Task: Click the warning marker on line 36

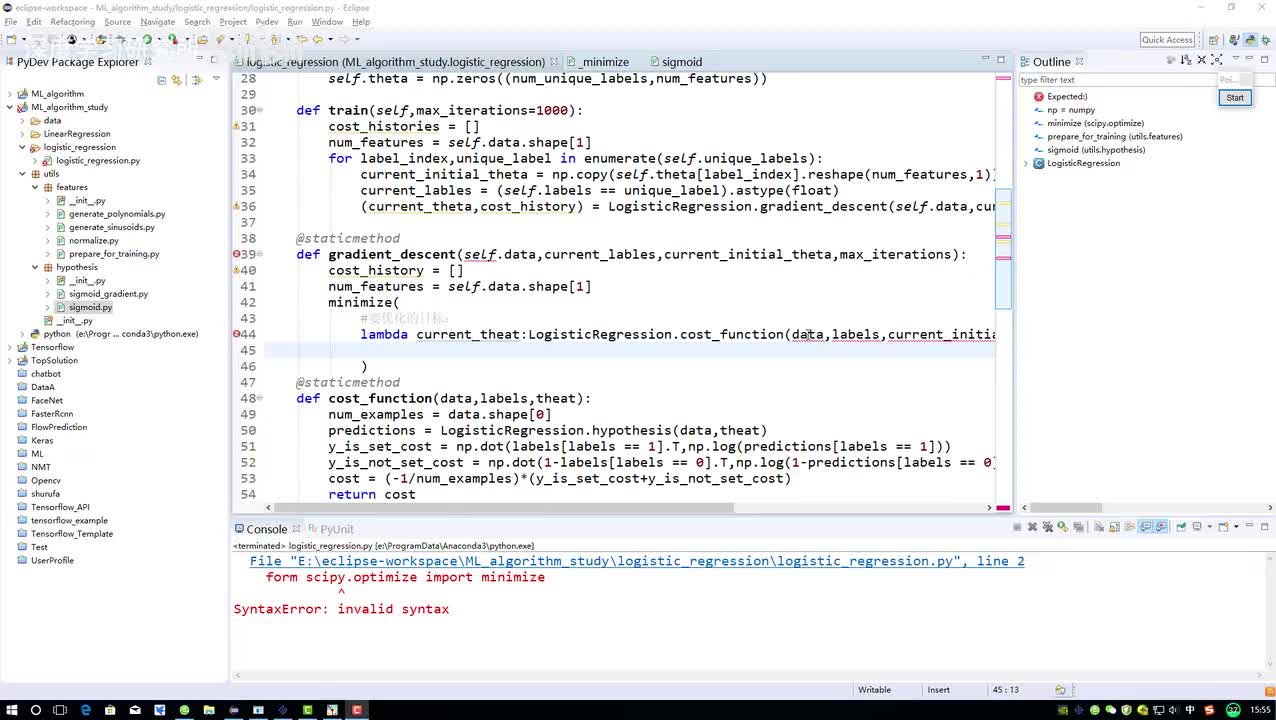Action: (x=236, y=206)
